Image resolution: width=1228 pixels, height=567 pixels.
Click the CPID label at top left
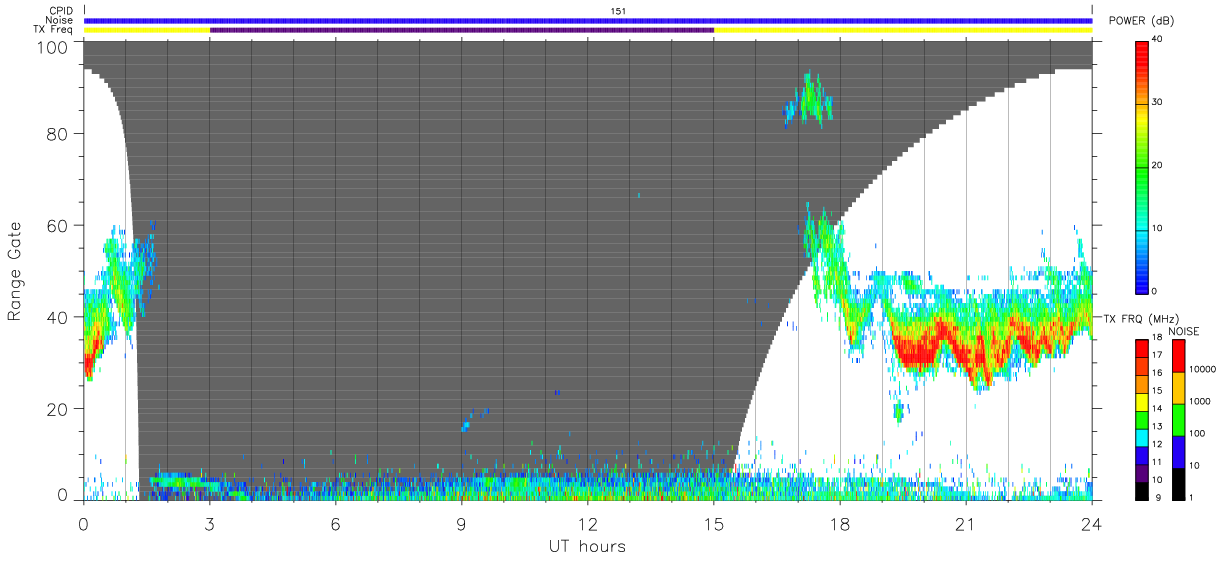pyautogui.click(x=62, y=11)
